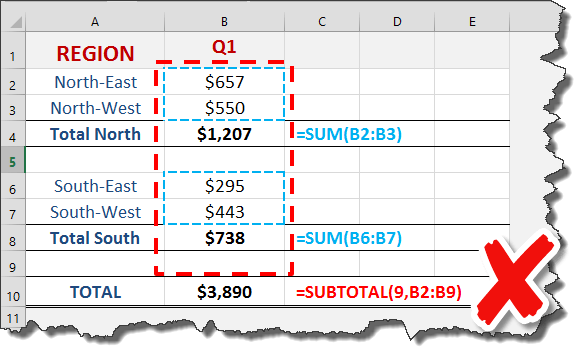Select column B header
Screen dimensions: 588x364
coord(224,21)
